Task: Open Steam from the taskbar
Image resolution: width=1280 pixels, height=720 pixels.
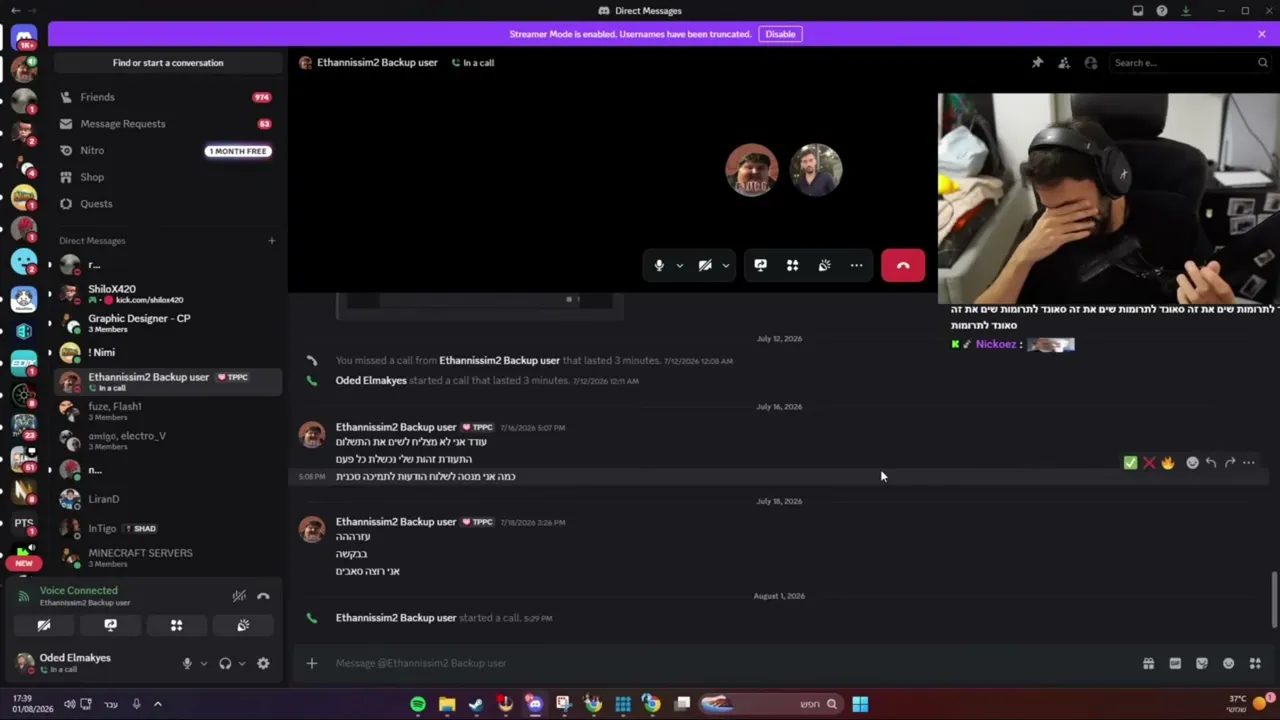Action: point(476,704)
